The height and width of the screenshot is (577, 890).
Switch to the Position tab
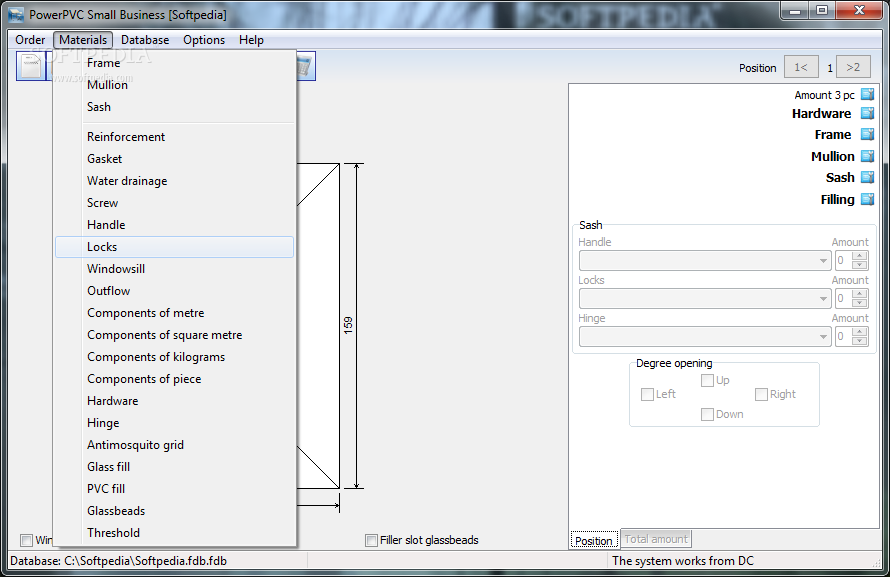[x=594, y=541]
